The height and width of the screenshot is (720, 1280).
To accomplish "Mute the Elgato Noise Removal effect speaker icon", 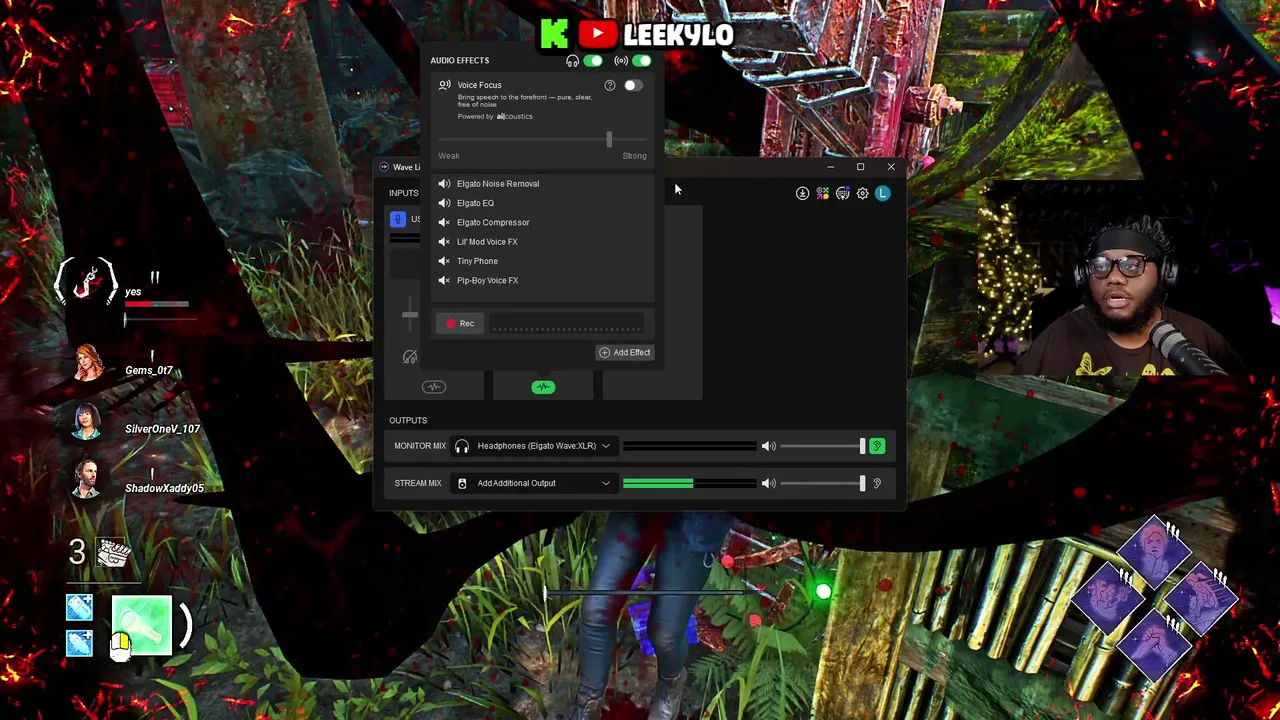I will [444, 184].
